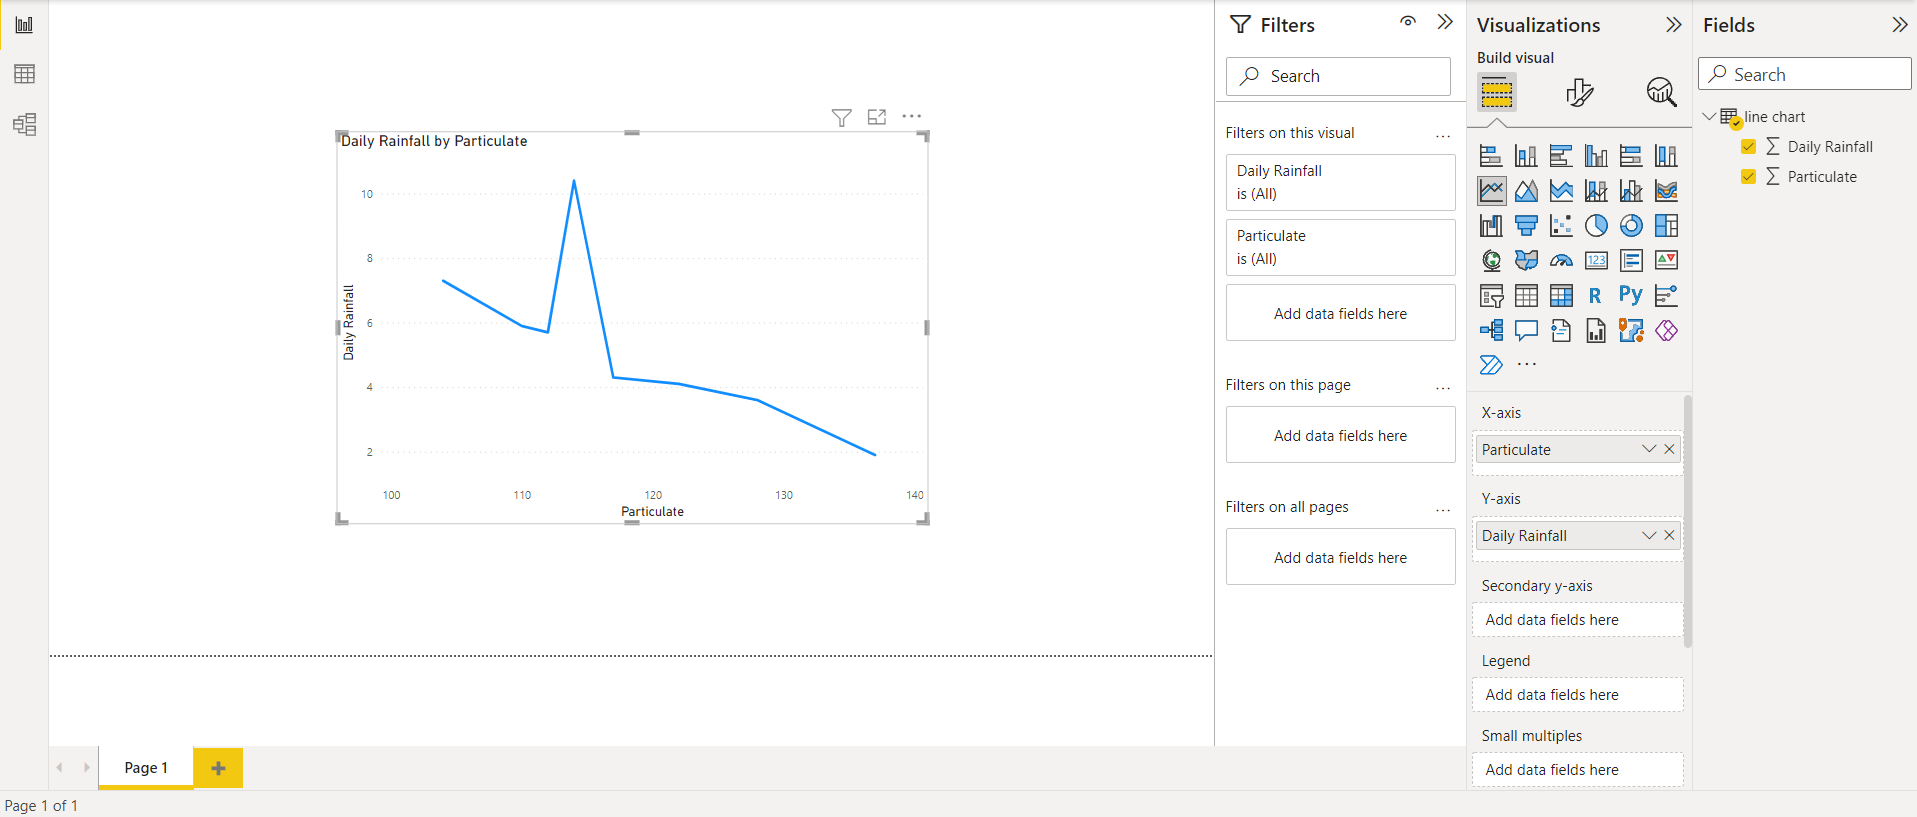Screen dimensions: 1917x817
Task: Remove Particulate from X-axis
Action: coord(1669,449)
